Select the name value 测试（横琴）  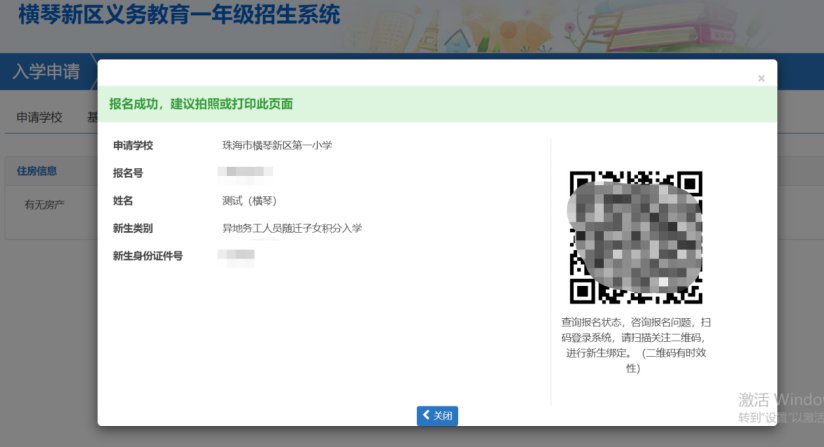pos(250,201)
